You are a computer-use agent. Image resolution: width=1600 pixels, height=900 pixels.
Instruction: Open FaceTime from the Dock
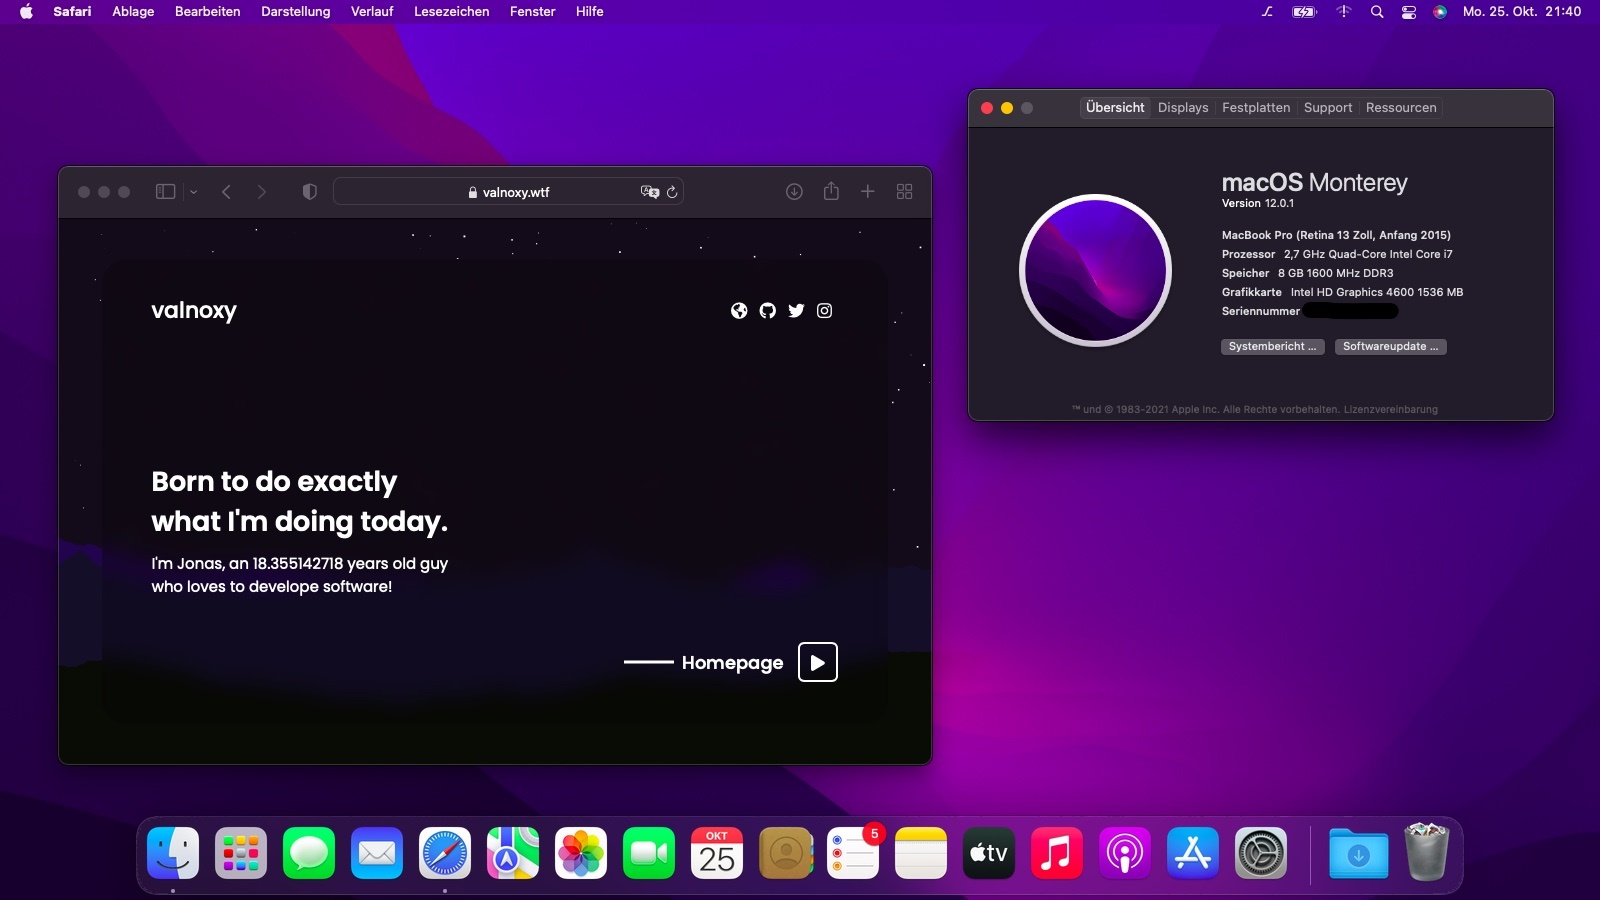649,853
